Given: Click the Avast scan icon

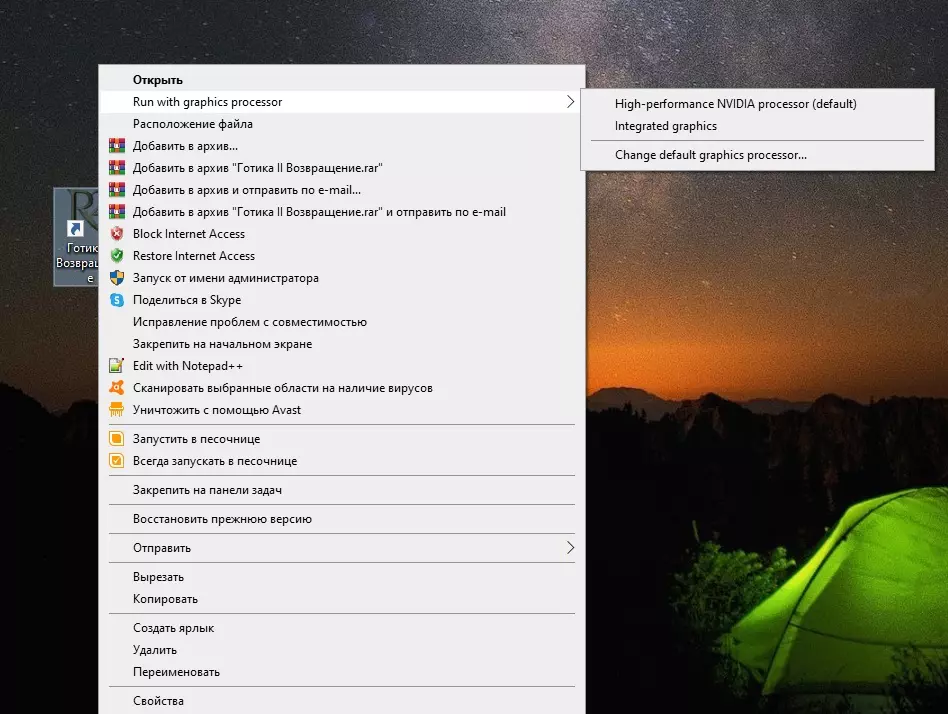Looking at the screenshot, I should coord(117,388).
